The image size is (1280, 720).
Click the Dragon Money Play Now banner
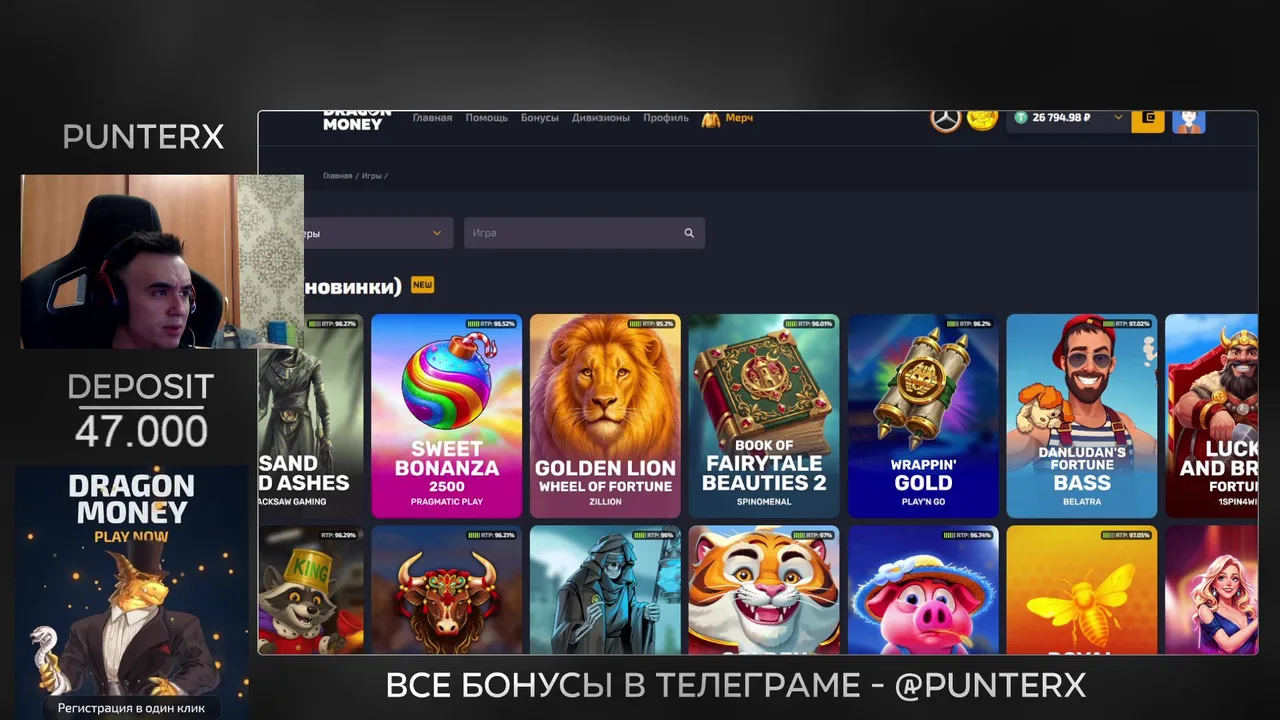[x=131, y=592]
